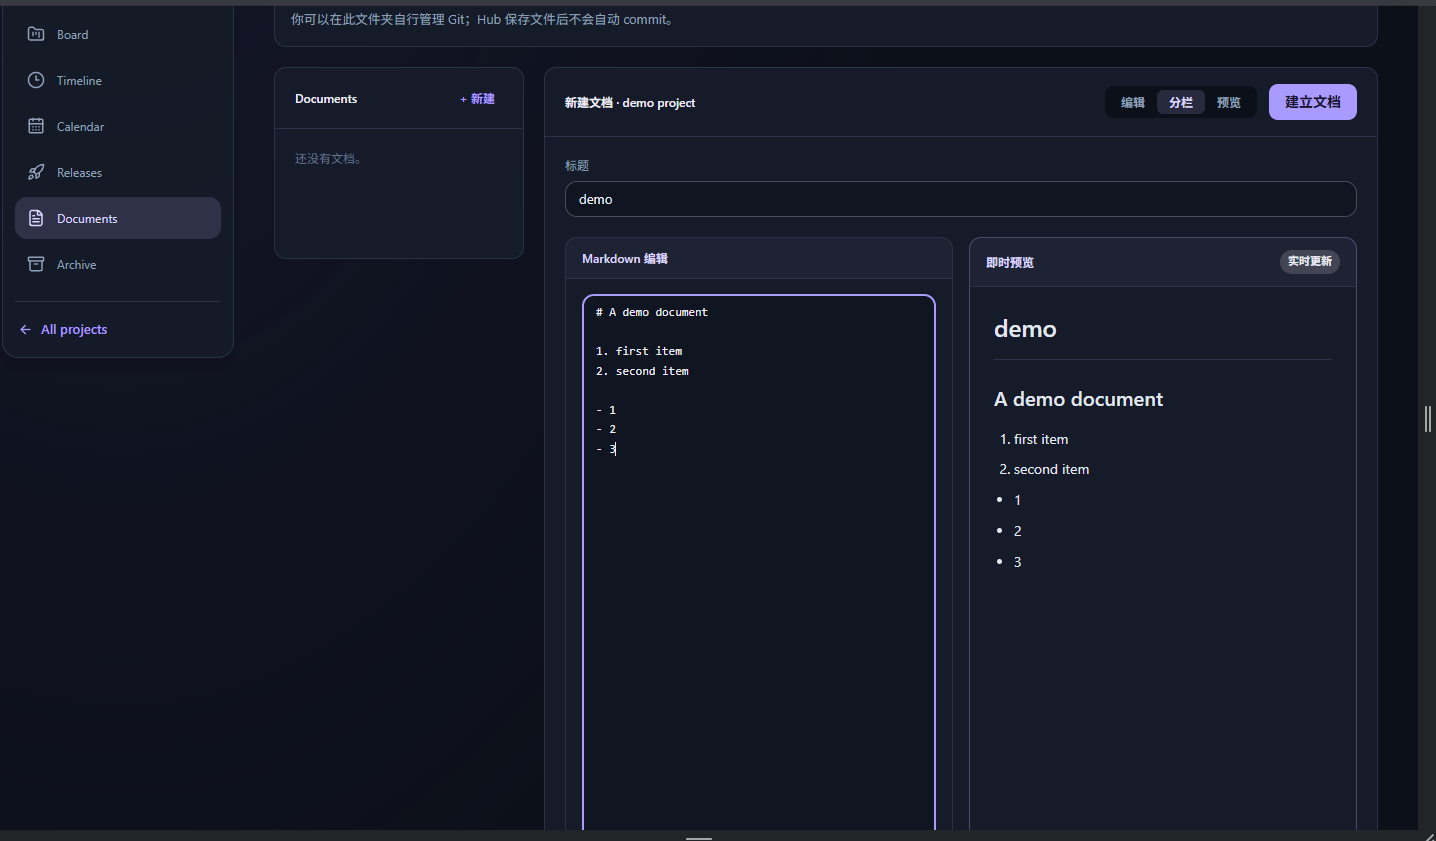This screenshot has height=841, width=1436.
Task: Click 'first item' in the preview list
Action: (x=1041, y=439)
